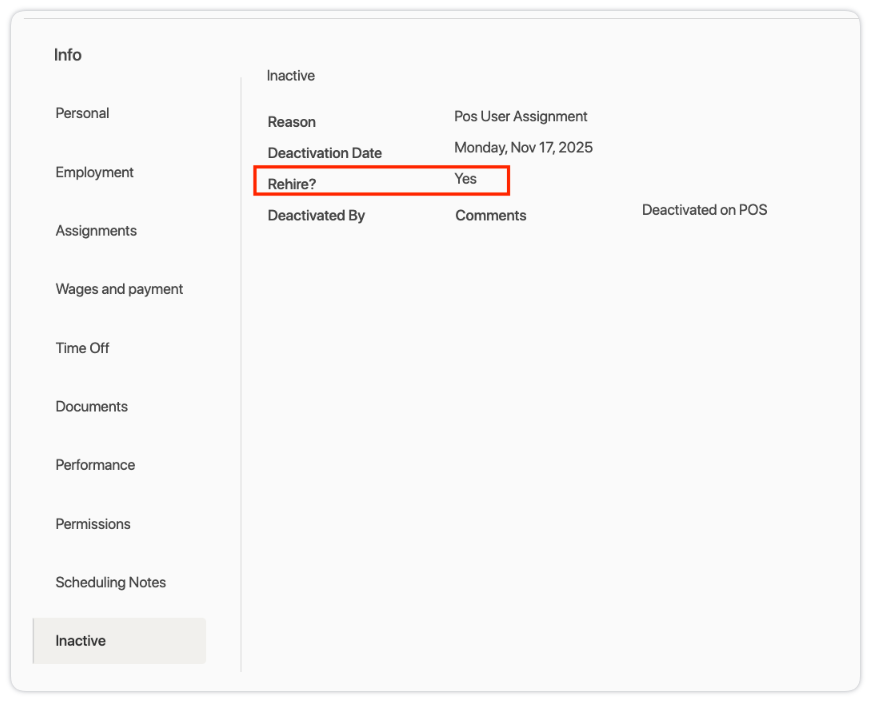Open the Personal tab in sidebar
871x702 pixels.
pos(83,113)
